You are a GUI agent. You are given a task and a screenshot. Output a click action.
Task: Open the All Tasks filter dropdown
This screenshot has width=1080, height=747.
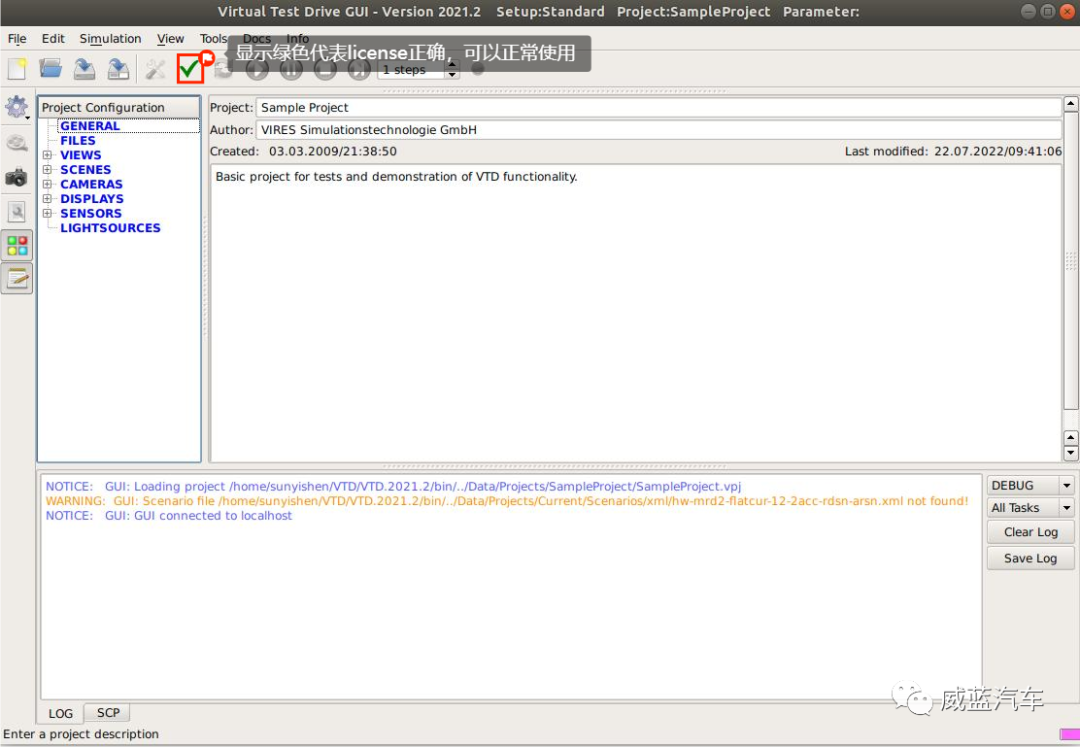1030,508
